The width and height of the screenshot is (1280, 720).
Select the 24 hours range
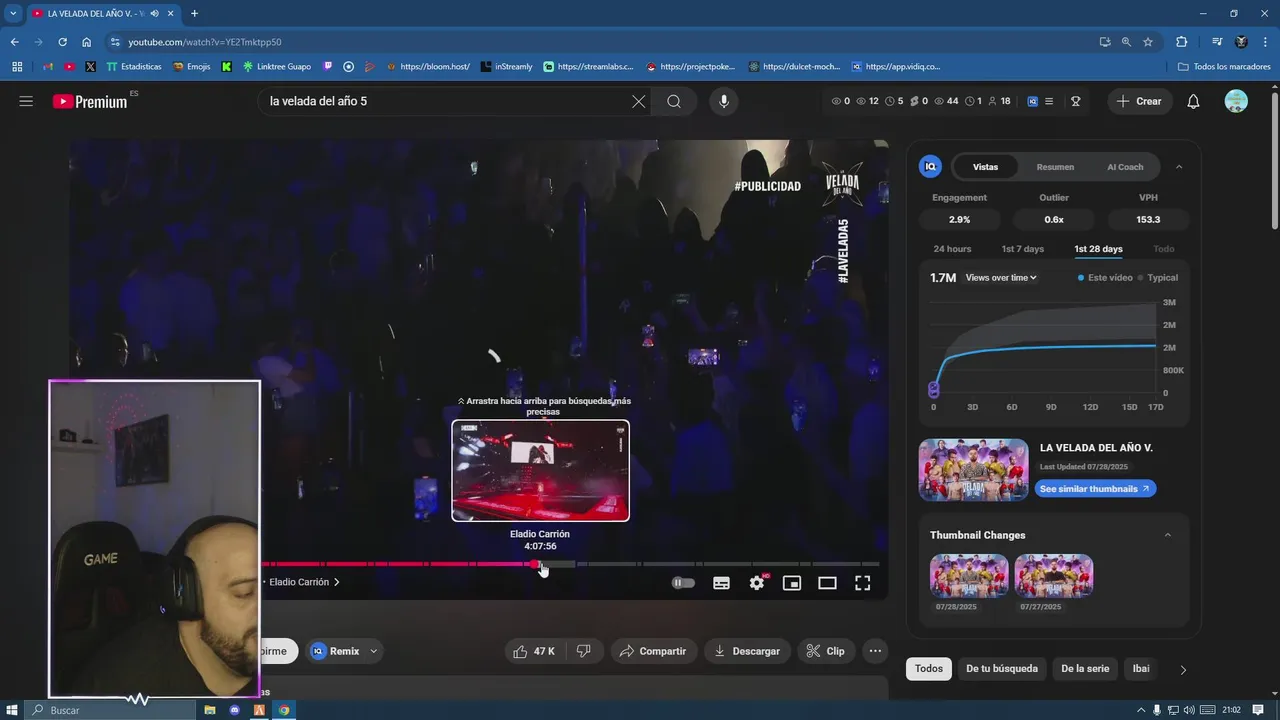click(x=952, y=249)
